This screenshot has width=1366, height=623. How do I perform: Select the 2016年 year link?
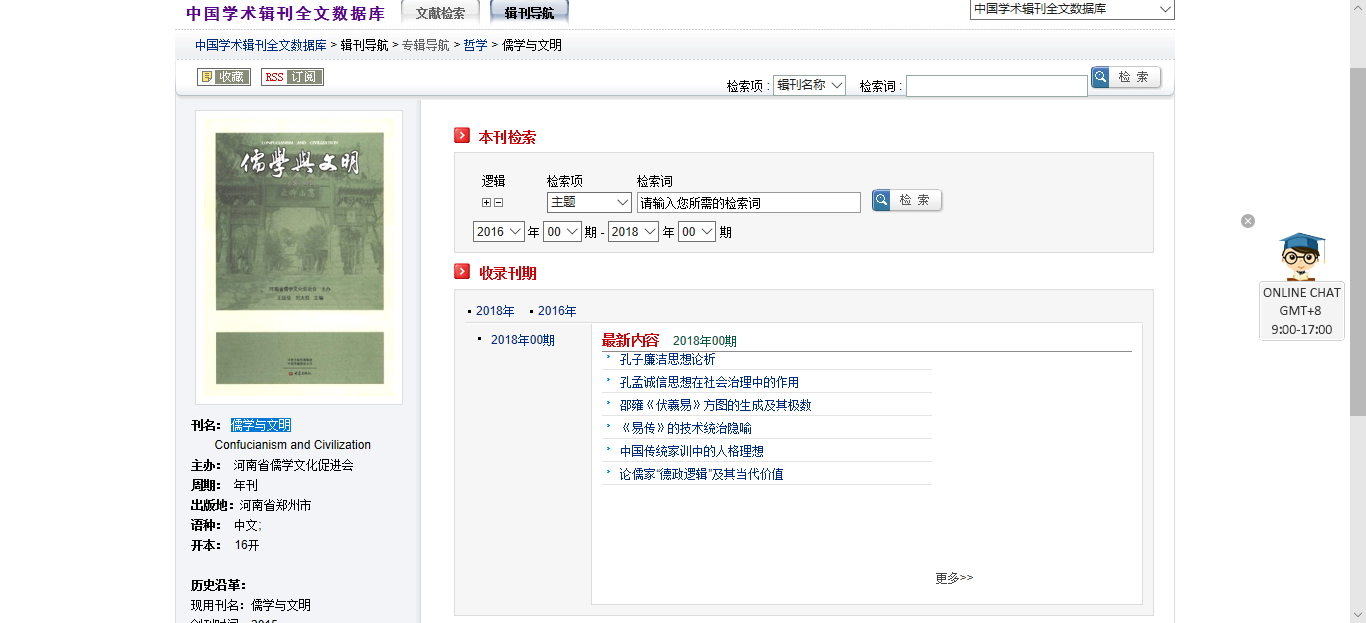tap(557, 311)
